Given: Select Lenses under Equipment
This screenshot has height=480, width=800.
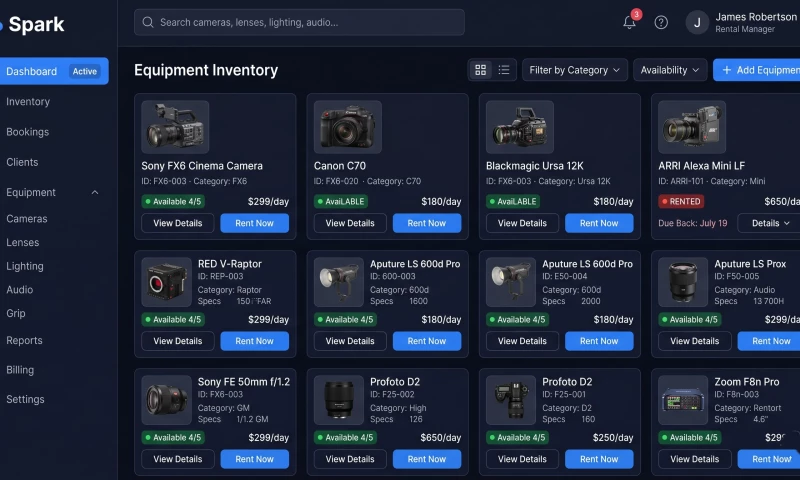Looking at the screenshot, I should point(22,242).
